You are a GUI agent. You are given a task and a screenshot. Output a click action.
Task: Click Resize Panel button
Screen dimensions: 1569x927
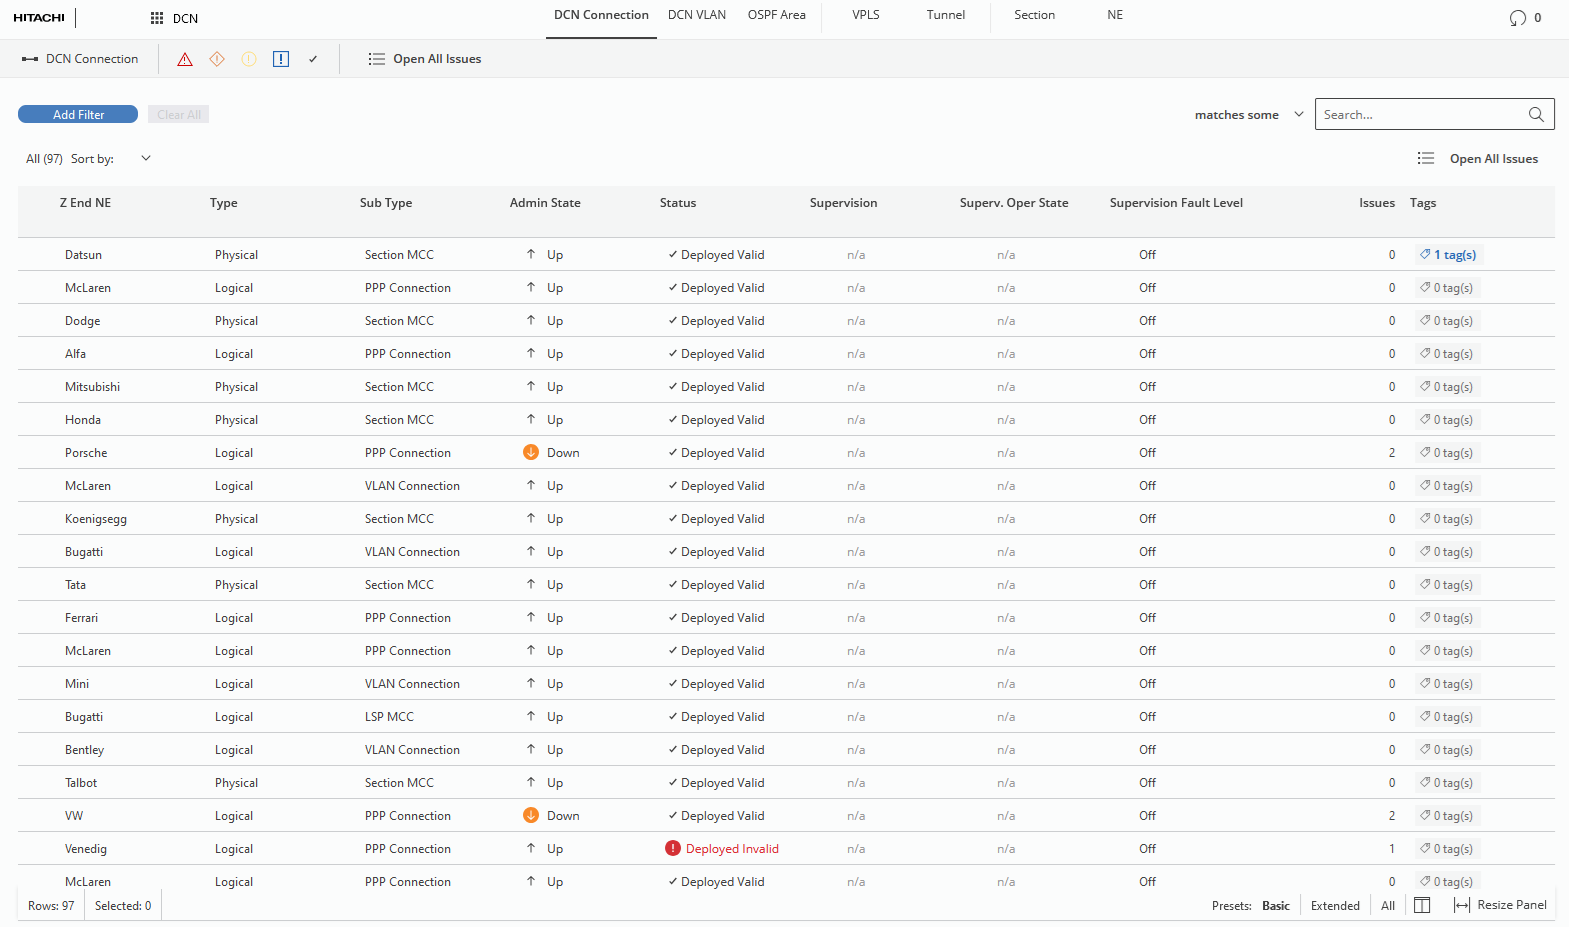tap(1500, 905)
